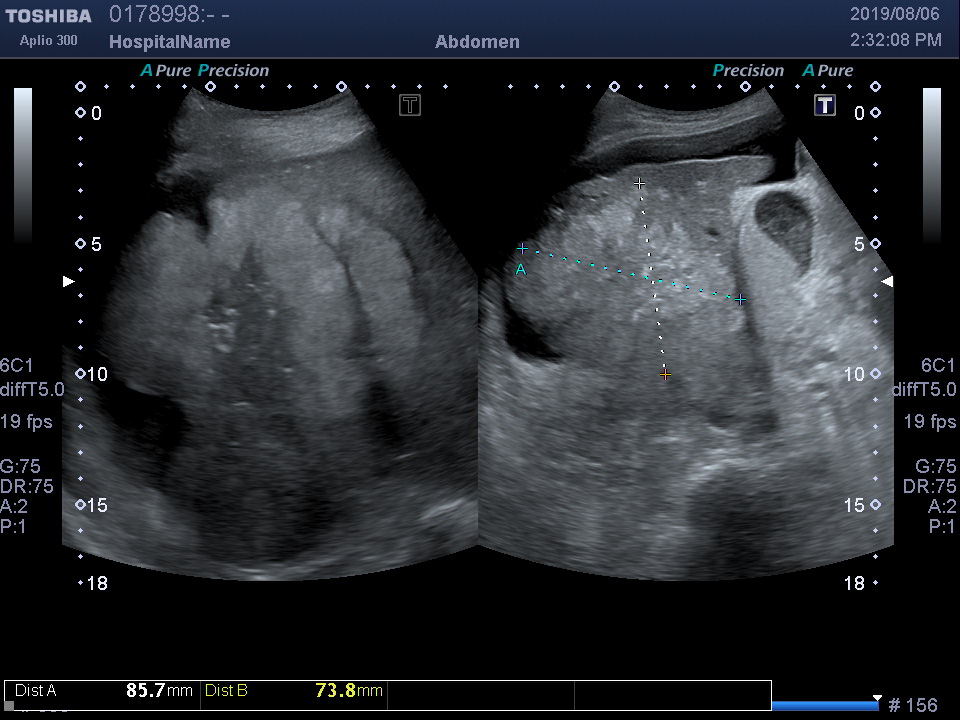Click the right A:2 parameter
960x720 pixels.
tap(942, 506)
